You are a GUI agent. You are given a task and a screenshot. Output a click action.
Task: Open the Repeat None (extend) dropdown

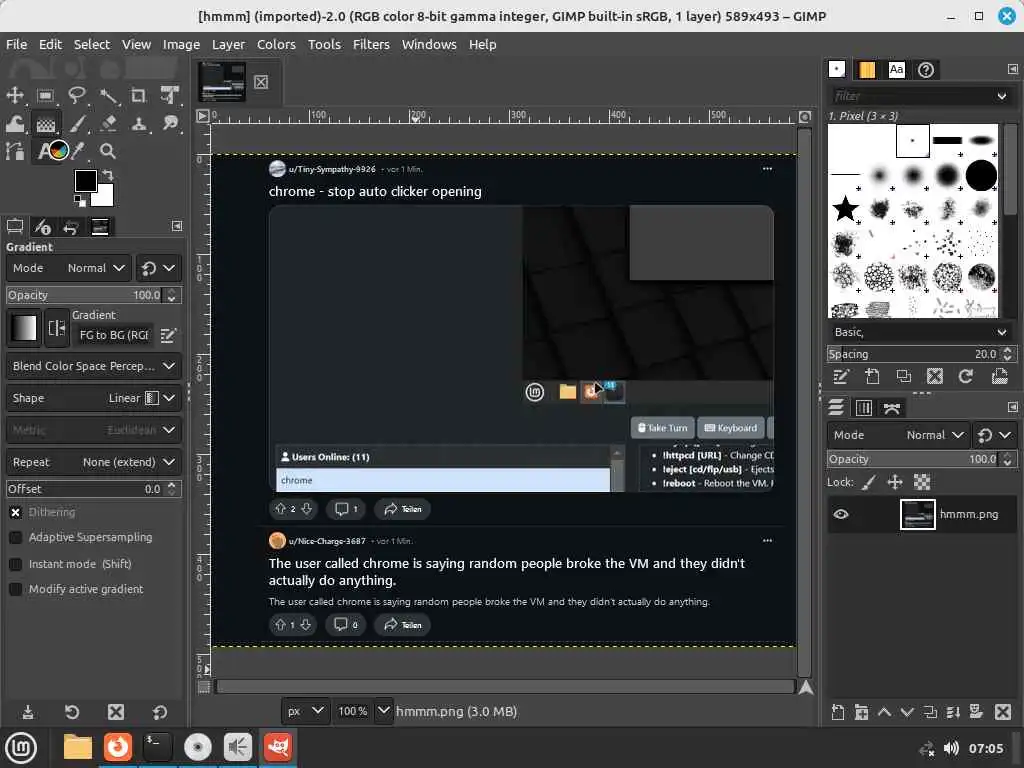[x=93, y=462]
